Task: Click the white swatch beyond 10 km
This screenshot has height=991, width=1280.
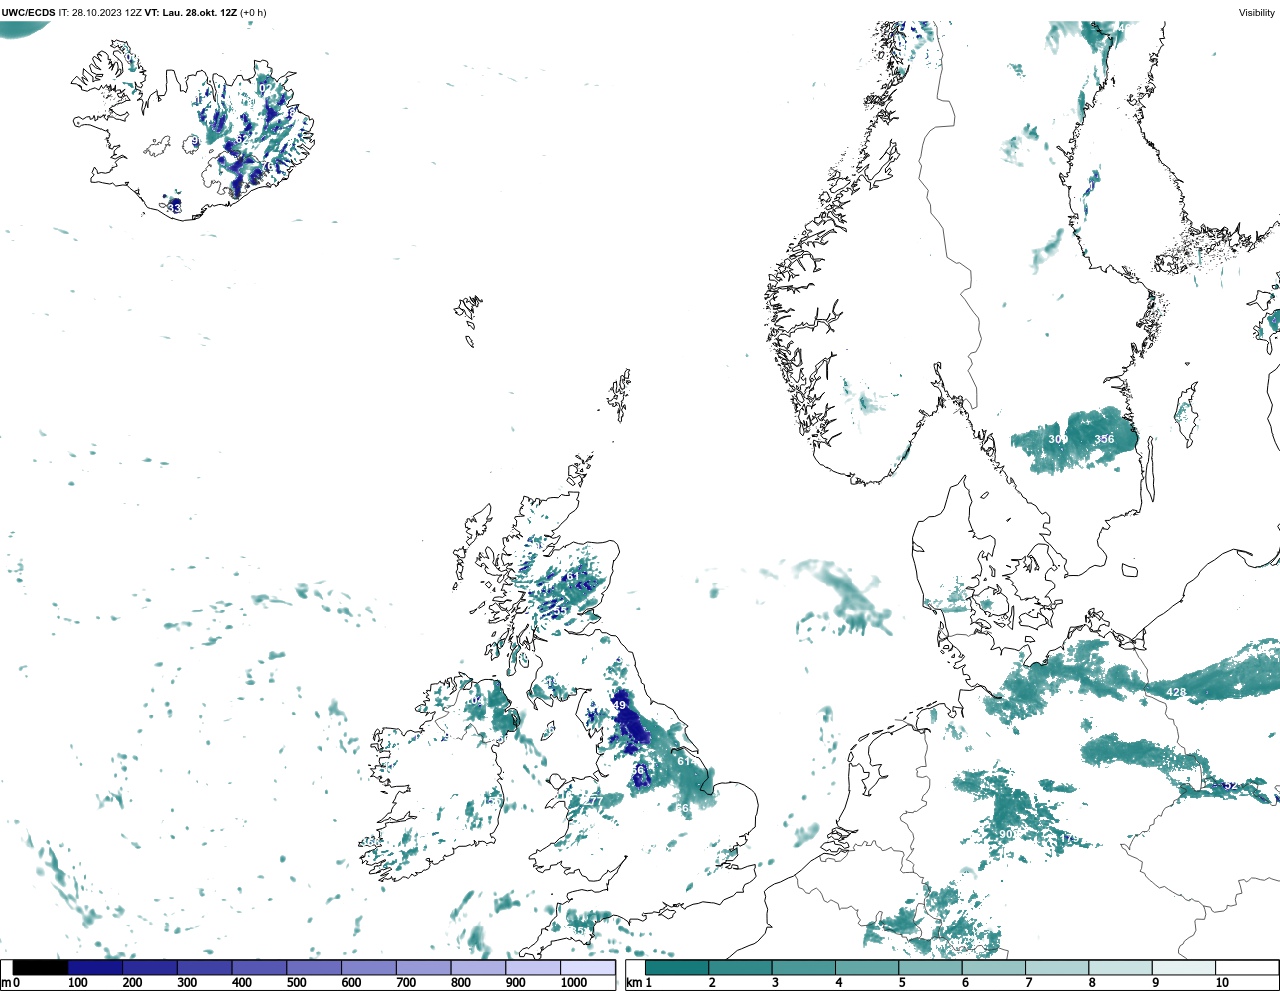Action: click(1247, 968)
